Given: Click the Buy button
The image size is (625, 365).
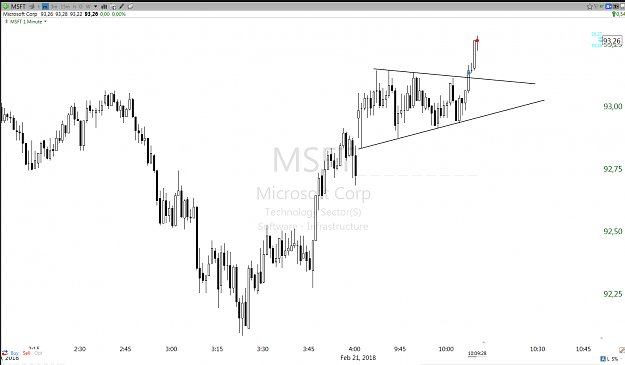Looking at the screenshot, I should [x=15, y=353].
